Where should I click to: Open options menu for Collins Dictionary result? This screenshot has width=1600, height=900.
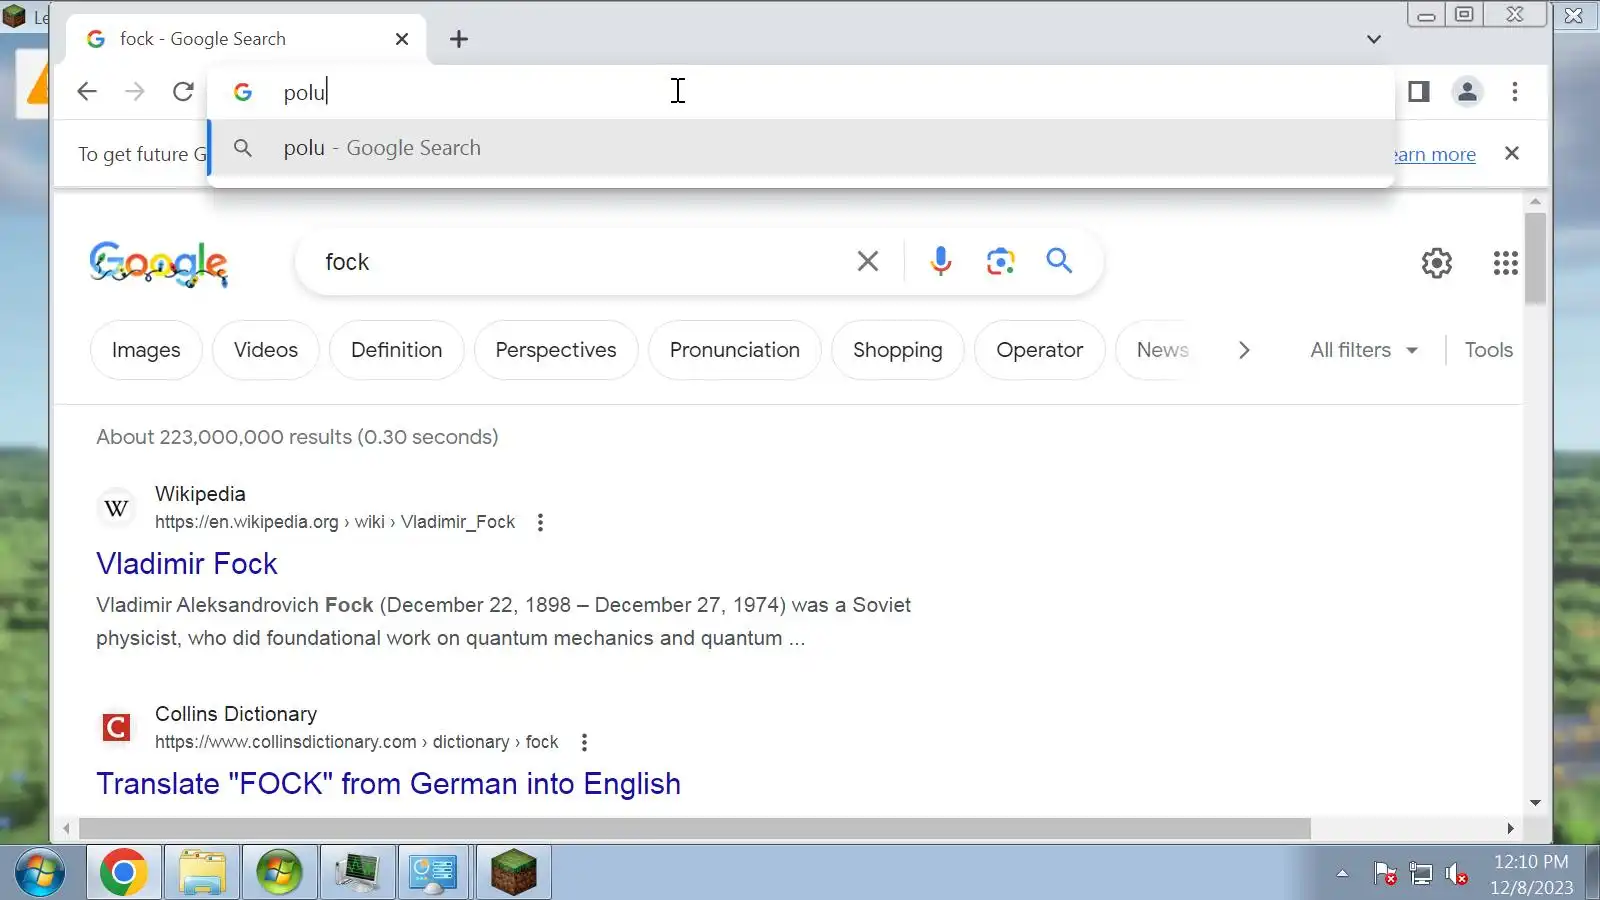pos(584,742)
